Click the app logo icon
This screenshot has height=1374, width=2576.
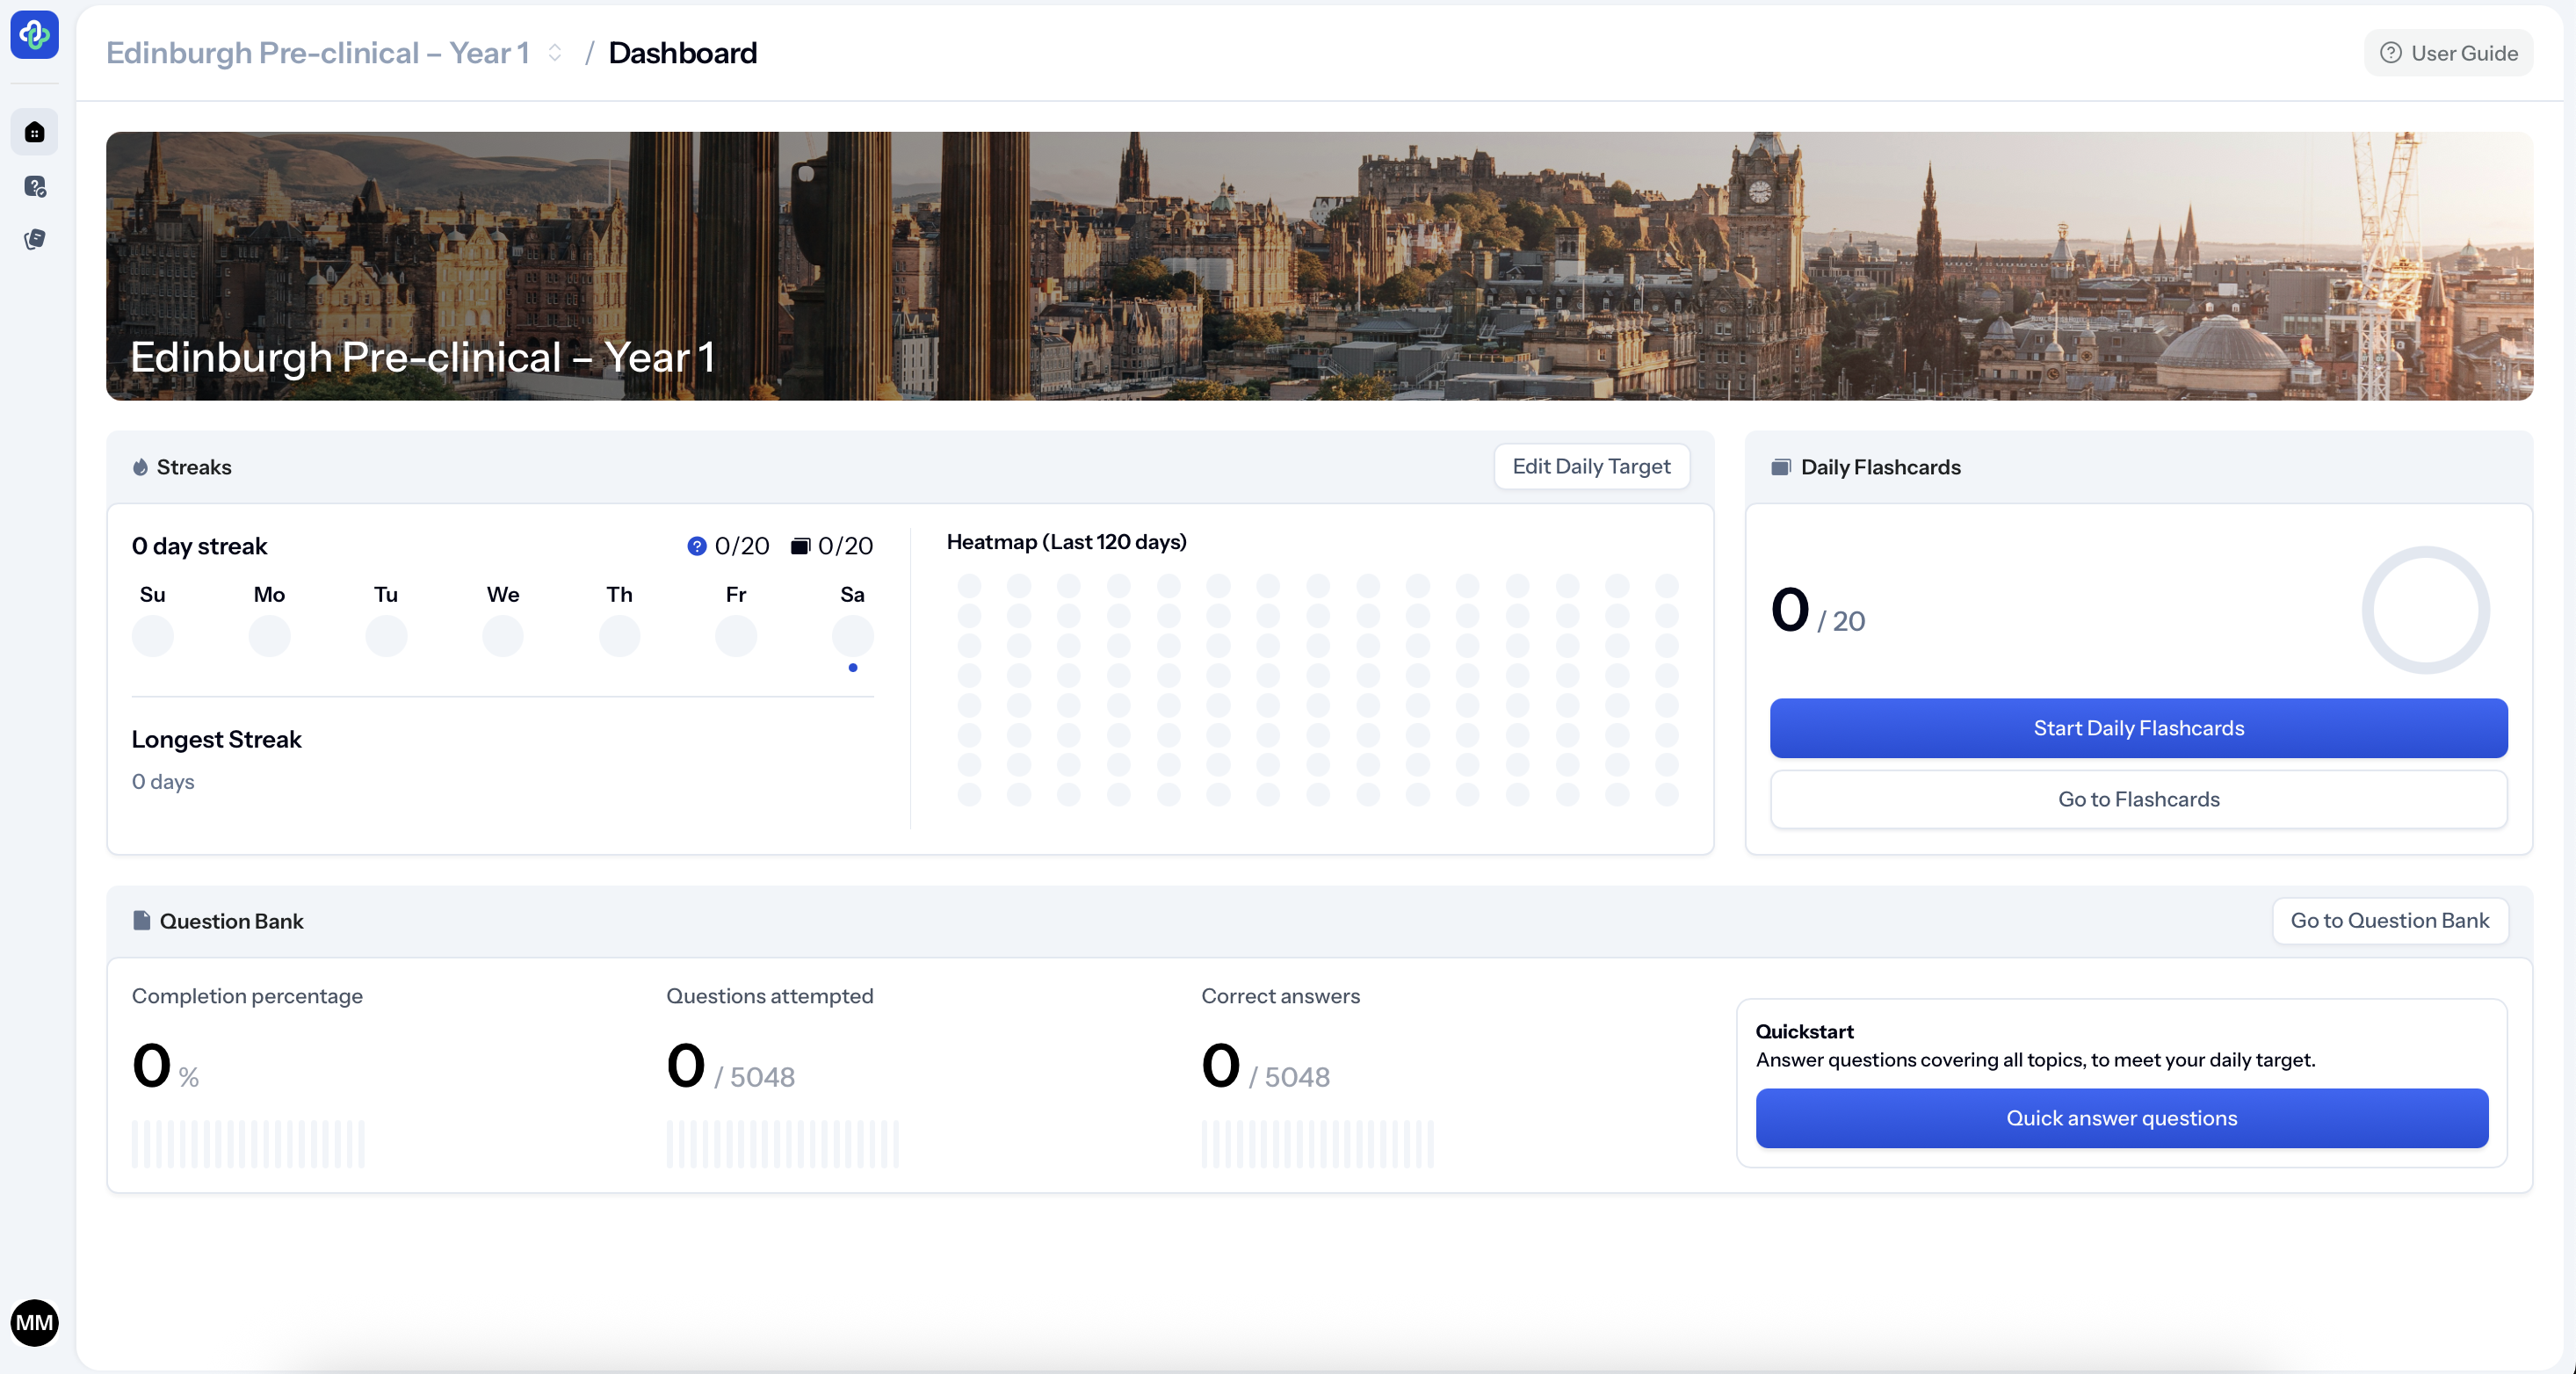pyautogui.click(x=34, y=35)
